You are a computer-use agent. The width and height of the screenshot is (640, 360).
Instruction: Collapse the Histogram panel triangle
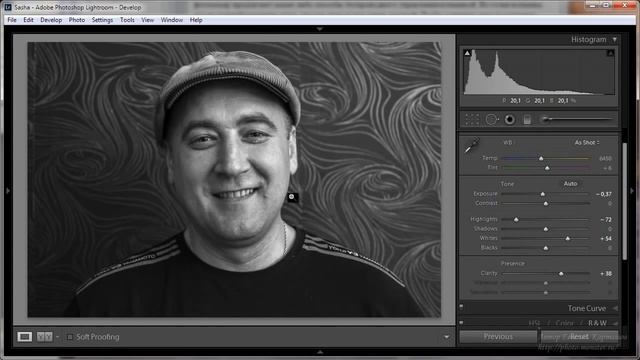615,40
